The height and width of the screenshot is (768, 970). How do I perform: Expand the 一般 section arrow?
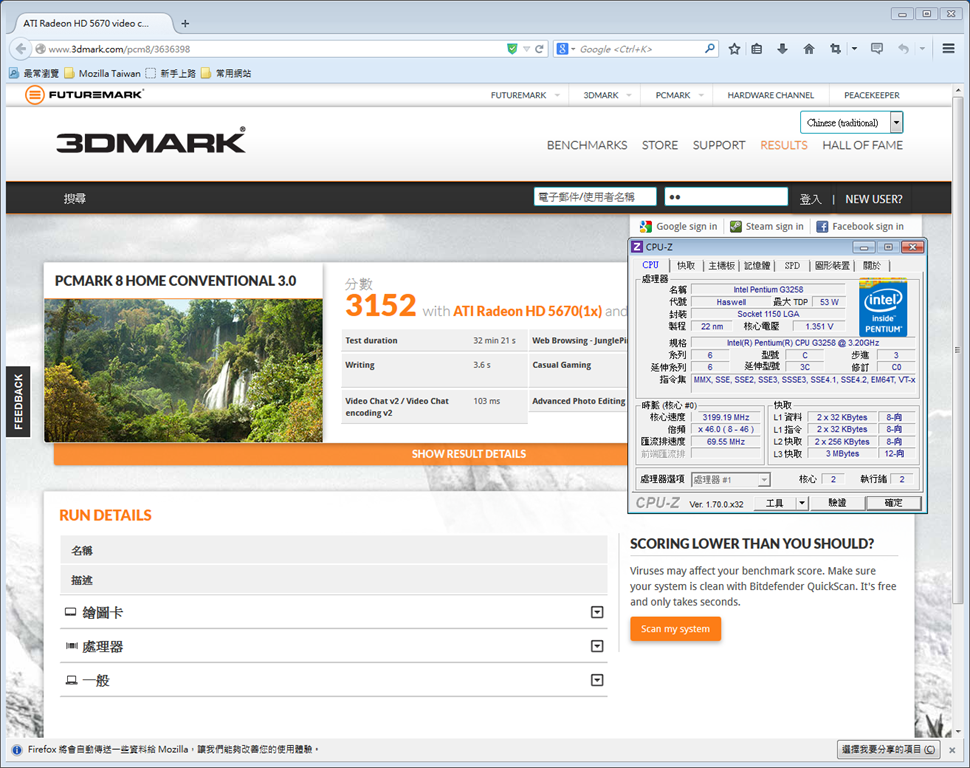597,680
